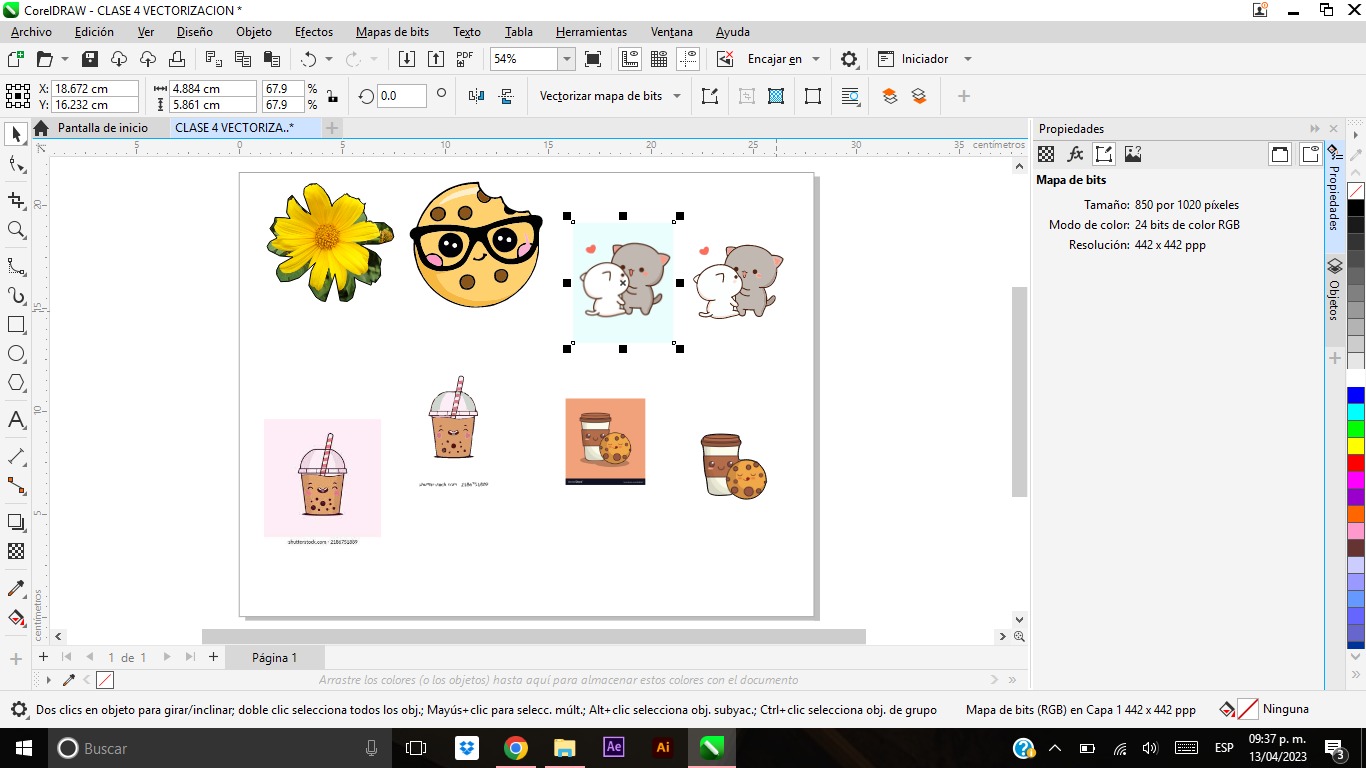Image resolution: width=1366 pixels, height=768 pixels.
Task: Open the Vectorizar mapa de bits dropdown
Action: coord(677,96)
